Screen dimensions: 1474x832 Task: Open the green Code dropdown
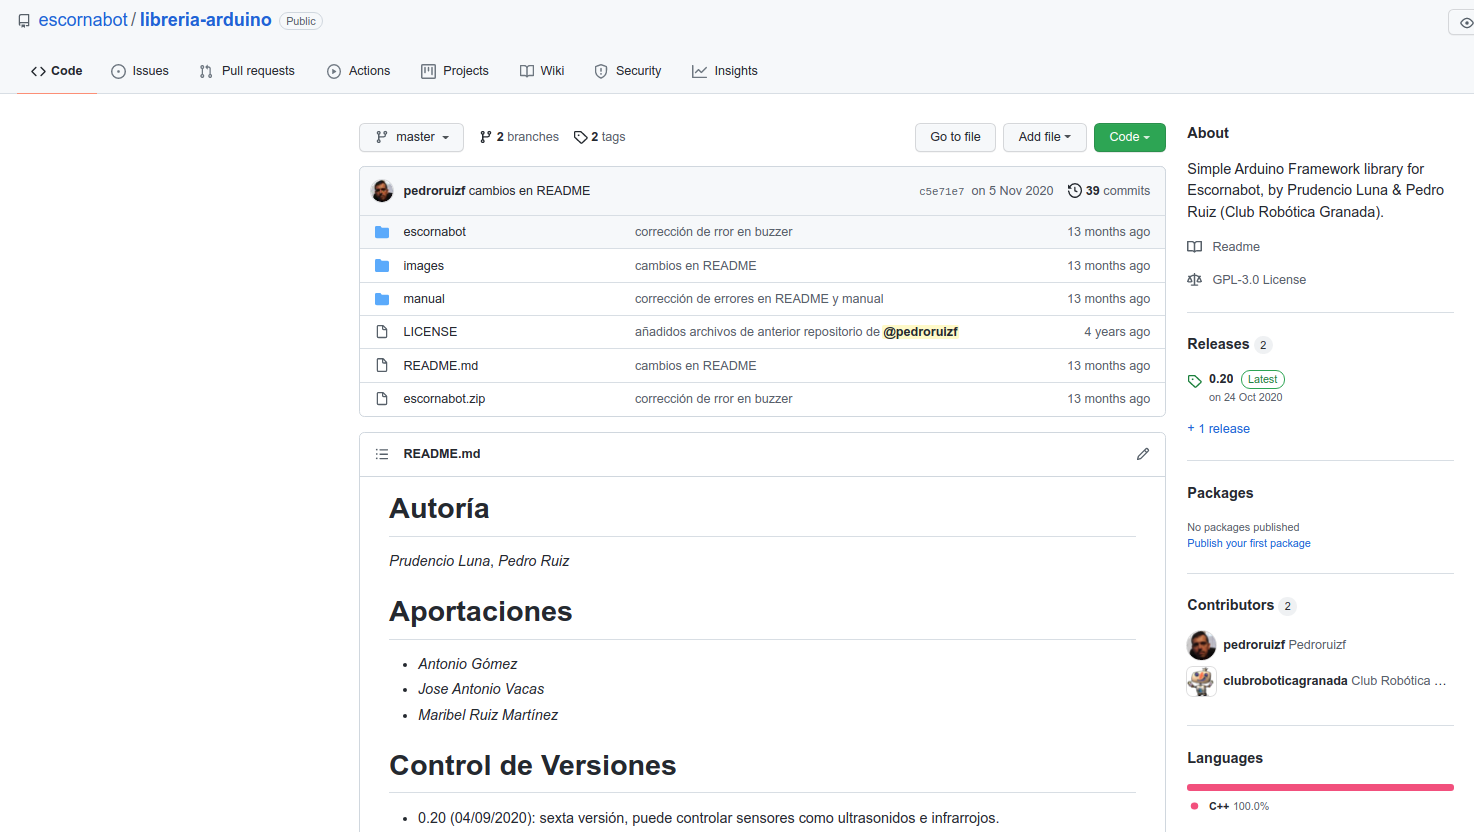[x=1130, y=137]
